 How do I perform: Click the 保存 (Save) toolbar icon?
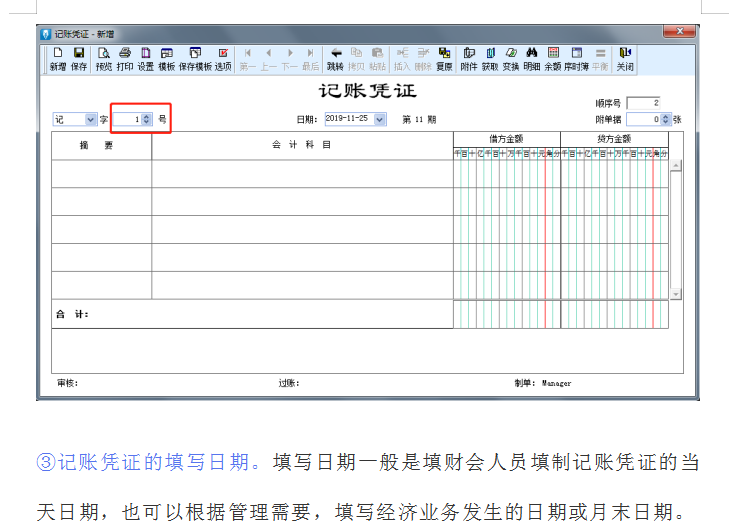pos(79,59)
